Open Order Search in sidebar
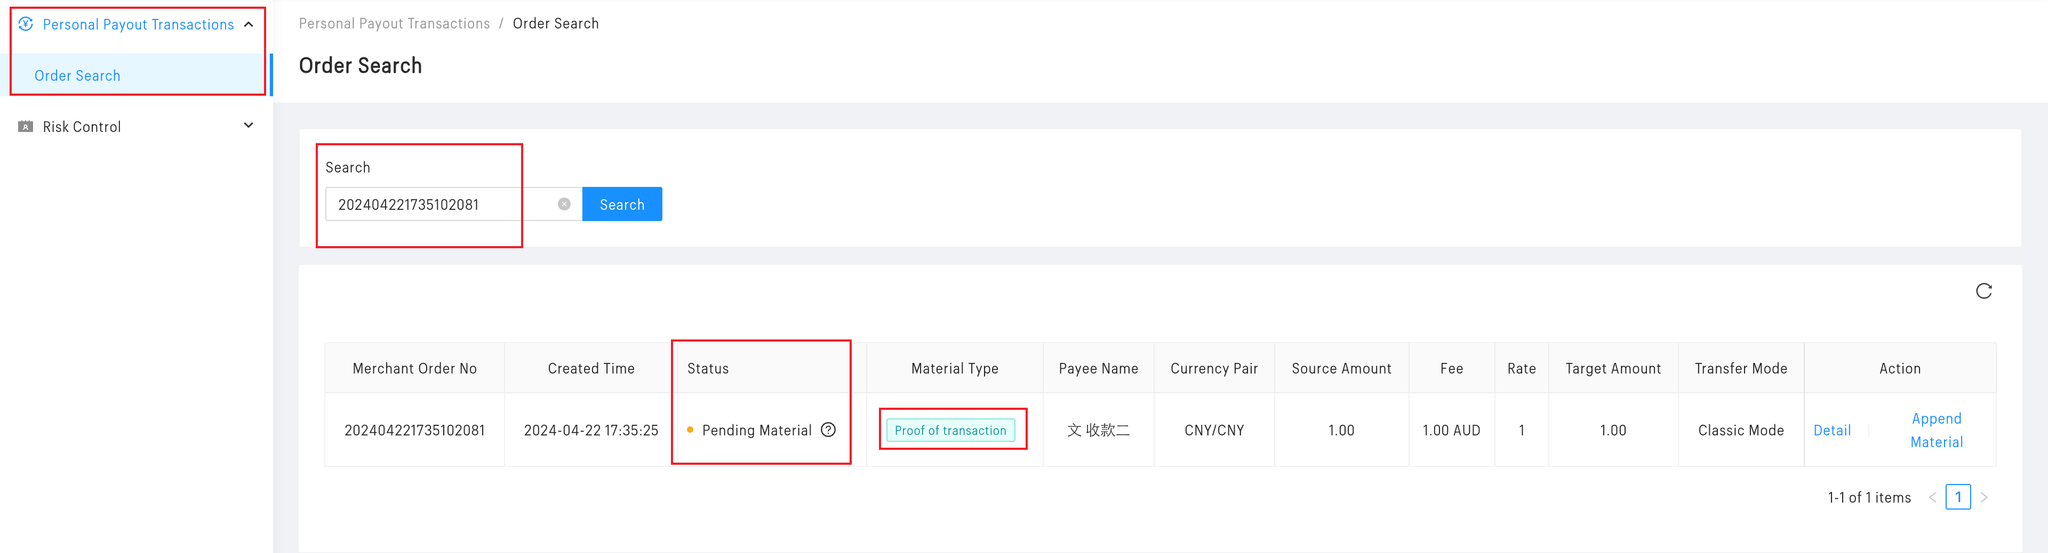This screenshot has width=2048, height=553. point(78,76)
